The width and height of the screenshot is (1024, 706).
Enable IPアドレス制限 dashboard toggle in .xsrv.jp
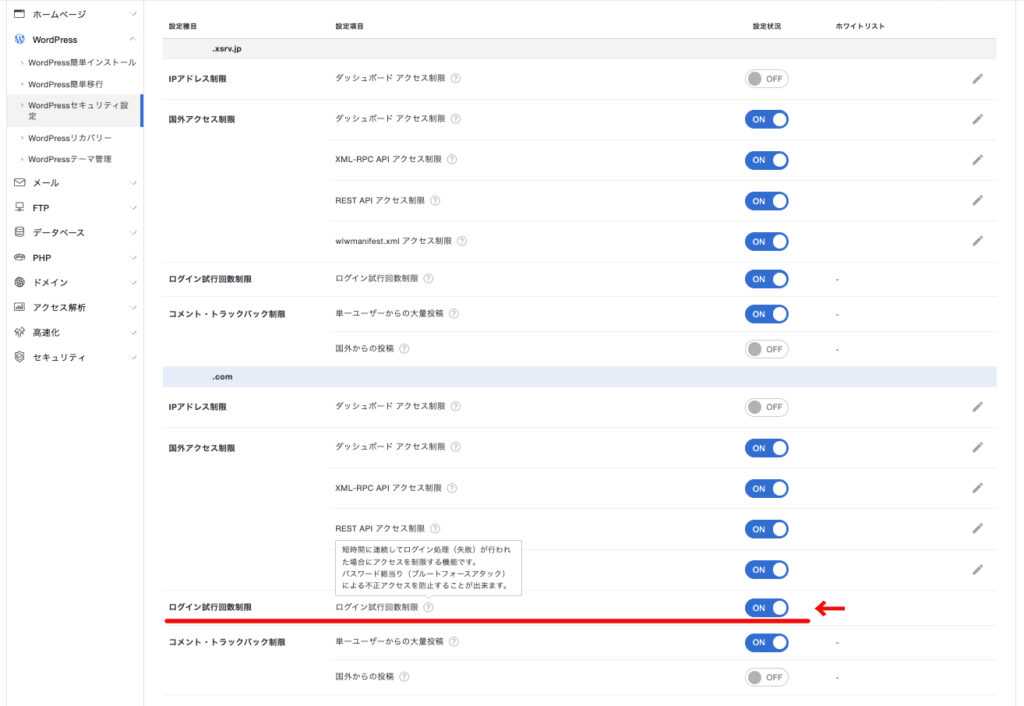tap(767, 78)
